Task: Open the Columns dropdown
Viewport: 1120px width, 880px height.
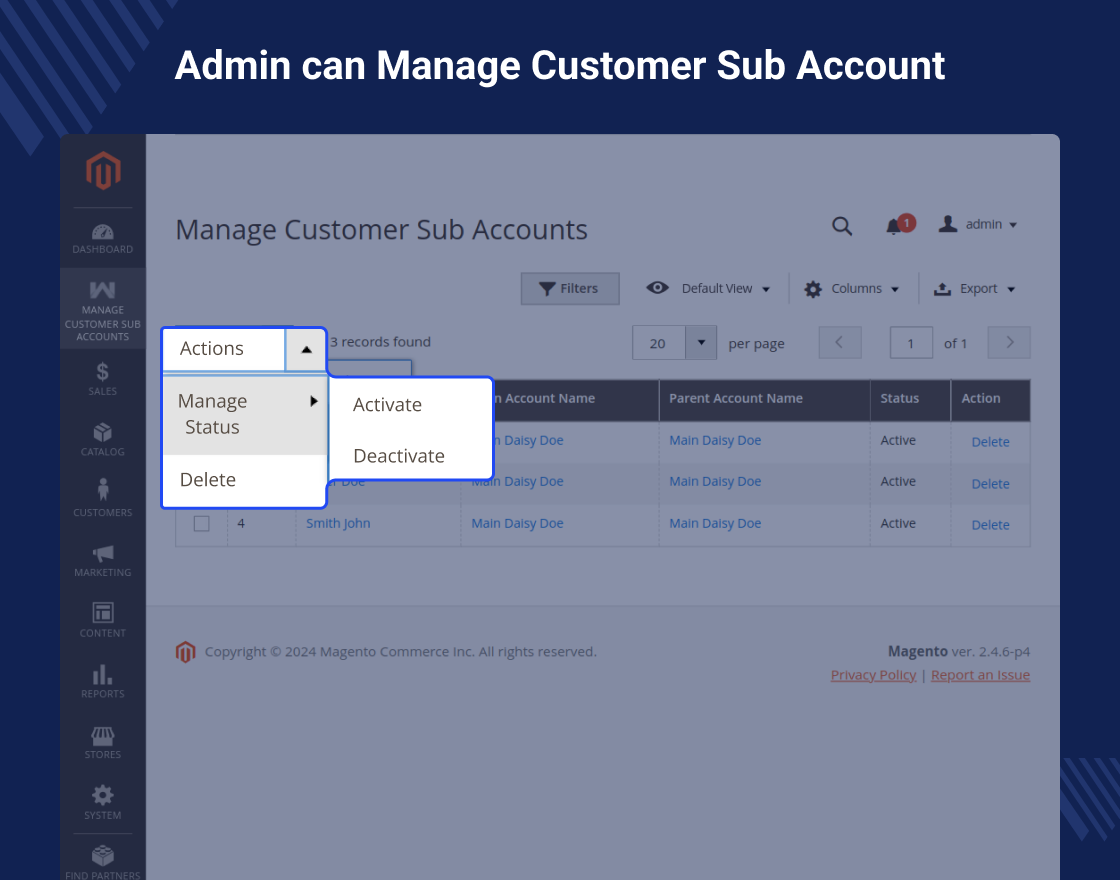Action: (x=851, y=289)
